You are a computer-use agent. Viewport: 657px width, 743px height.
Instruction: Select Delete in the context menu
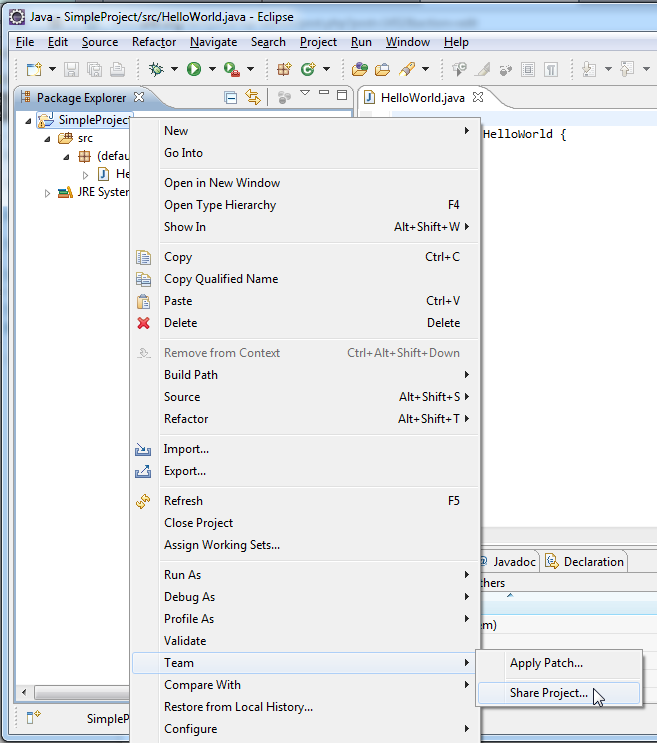(306, 323)
